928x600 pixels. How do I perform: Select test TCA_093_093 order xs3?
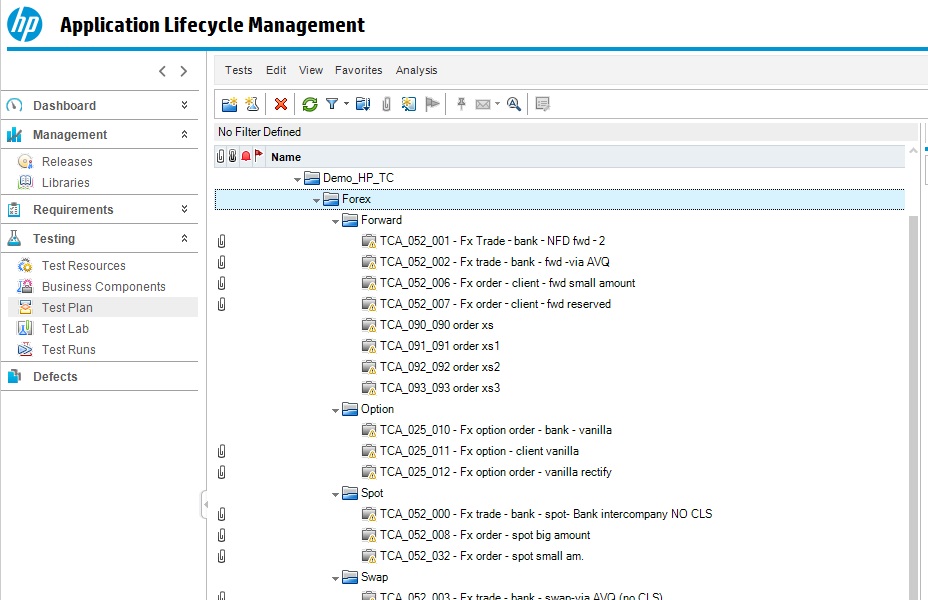point(440,388)
